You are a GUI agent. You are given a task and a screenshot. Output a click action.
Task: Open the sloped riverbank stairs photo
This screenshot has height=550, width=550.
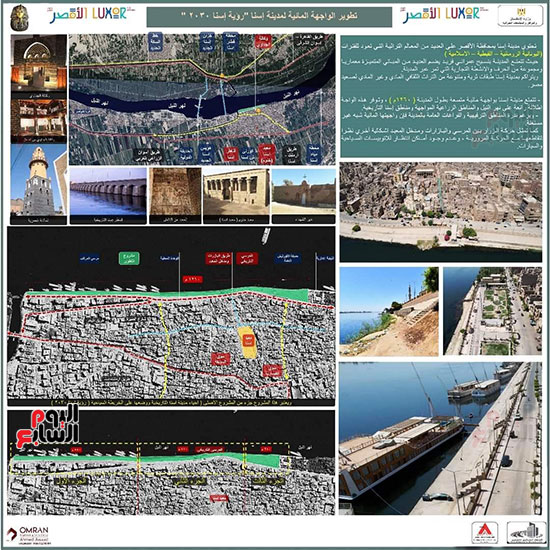click(389, 311)
